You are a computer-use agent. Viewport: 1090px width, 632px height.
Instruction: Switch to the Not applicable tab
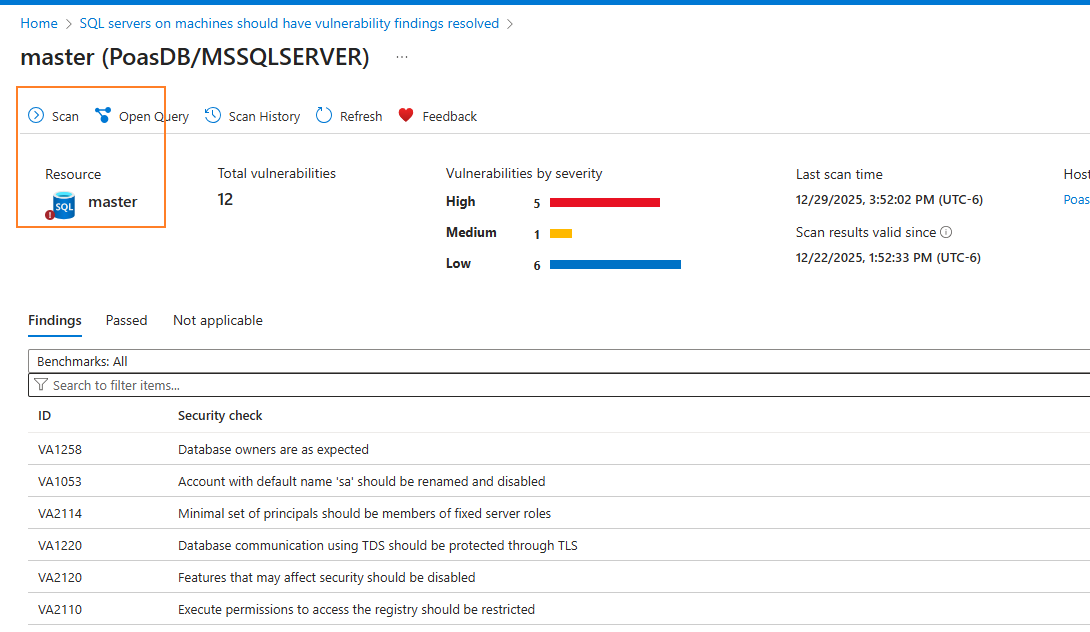[218, 321]
